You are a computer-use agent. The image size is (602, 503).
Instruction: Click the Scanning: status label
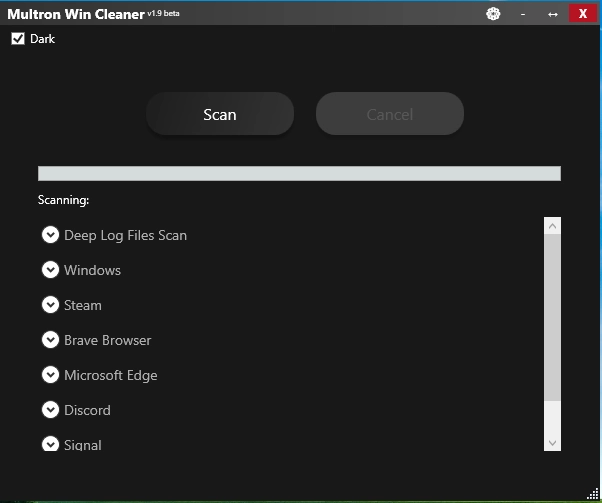pos(63,200)
